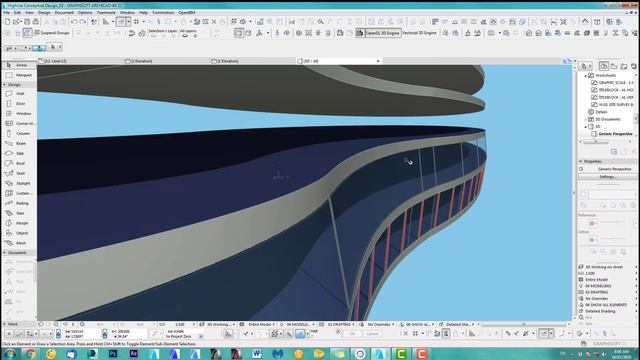The width and height of the screenshot is (640, 360).
Task: Select the Beam tool
Action: pyautogui.click(x=19, y=143)
